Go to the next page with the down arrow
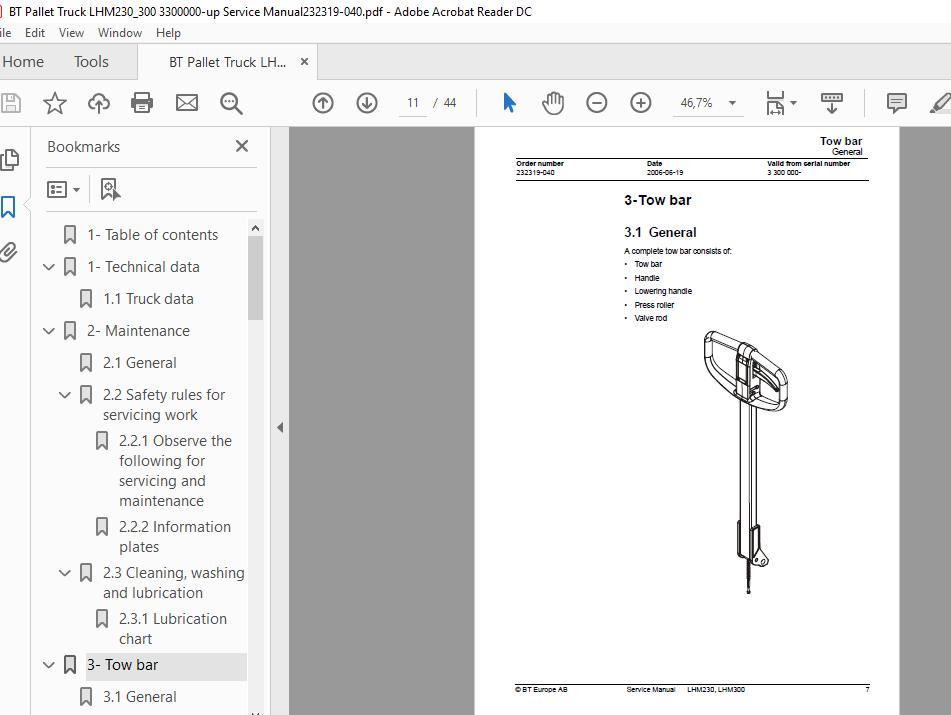 pyautogui.click(x=367, y=103)
